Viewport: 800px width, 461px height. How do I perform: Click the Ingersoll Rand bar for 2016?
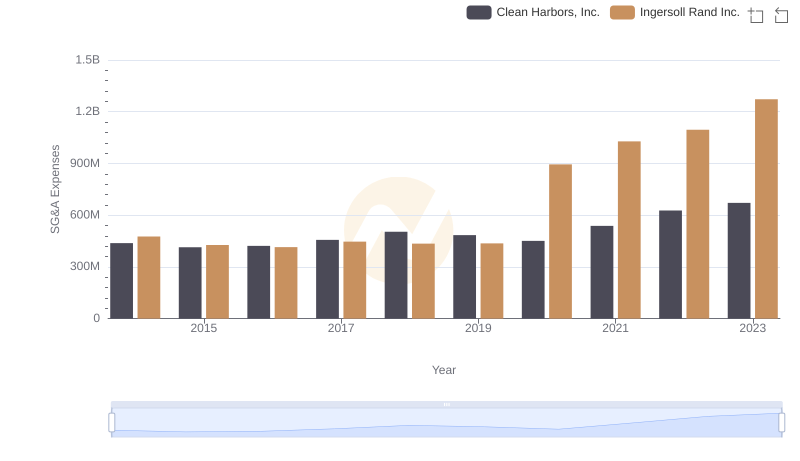point(286,283)
